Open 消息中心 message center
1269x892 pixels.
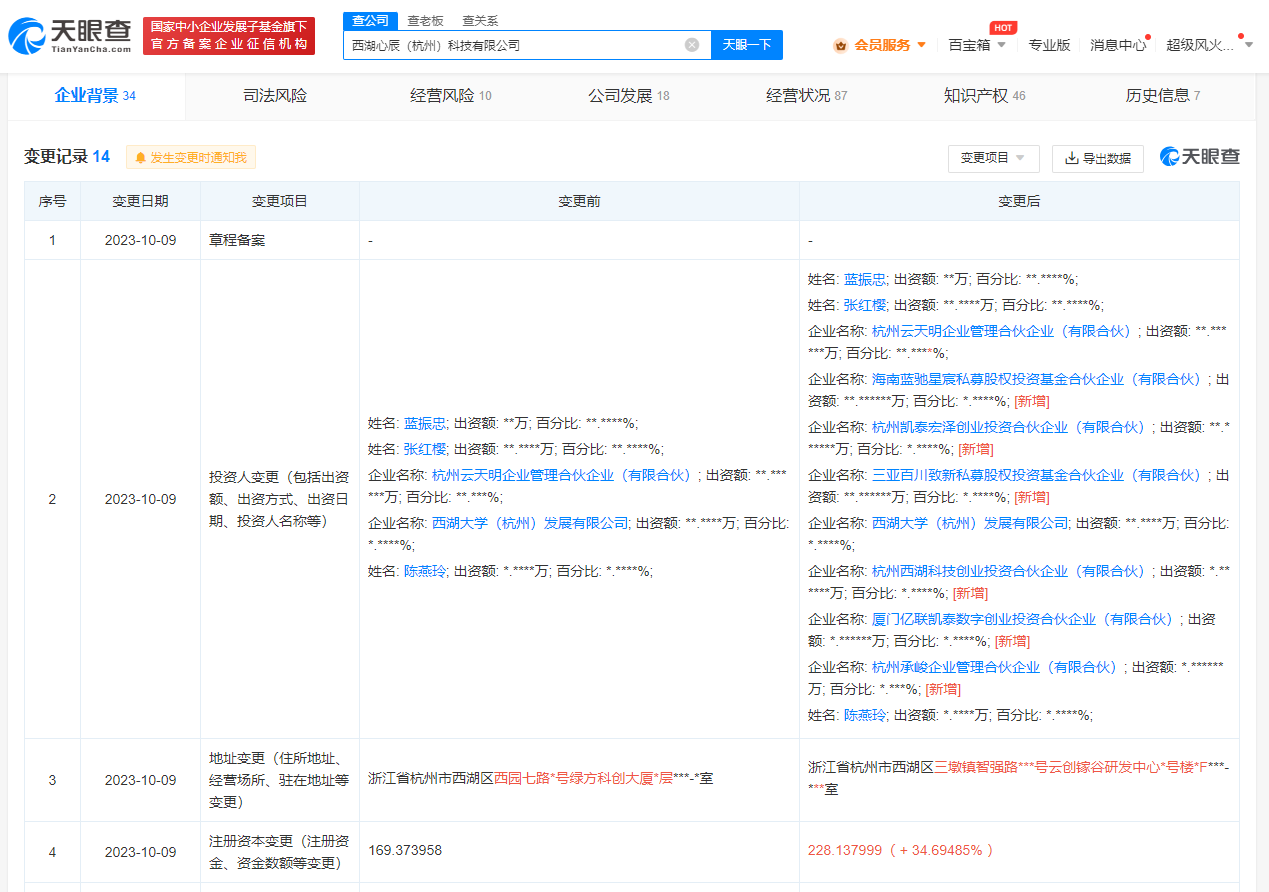click(x=1117, y=45)
